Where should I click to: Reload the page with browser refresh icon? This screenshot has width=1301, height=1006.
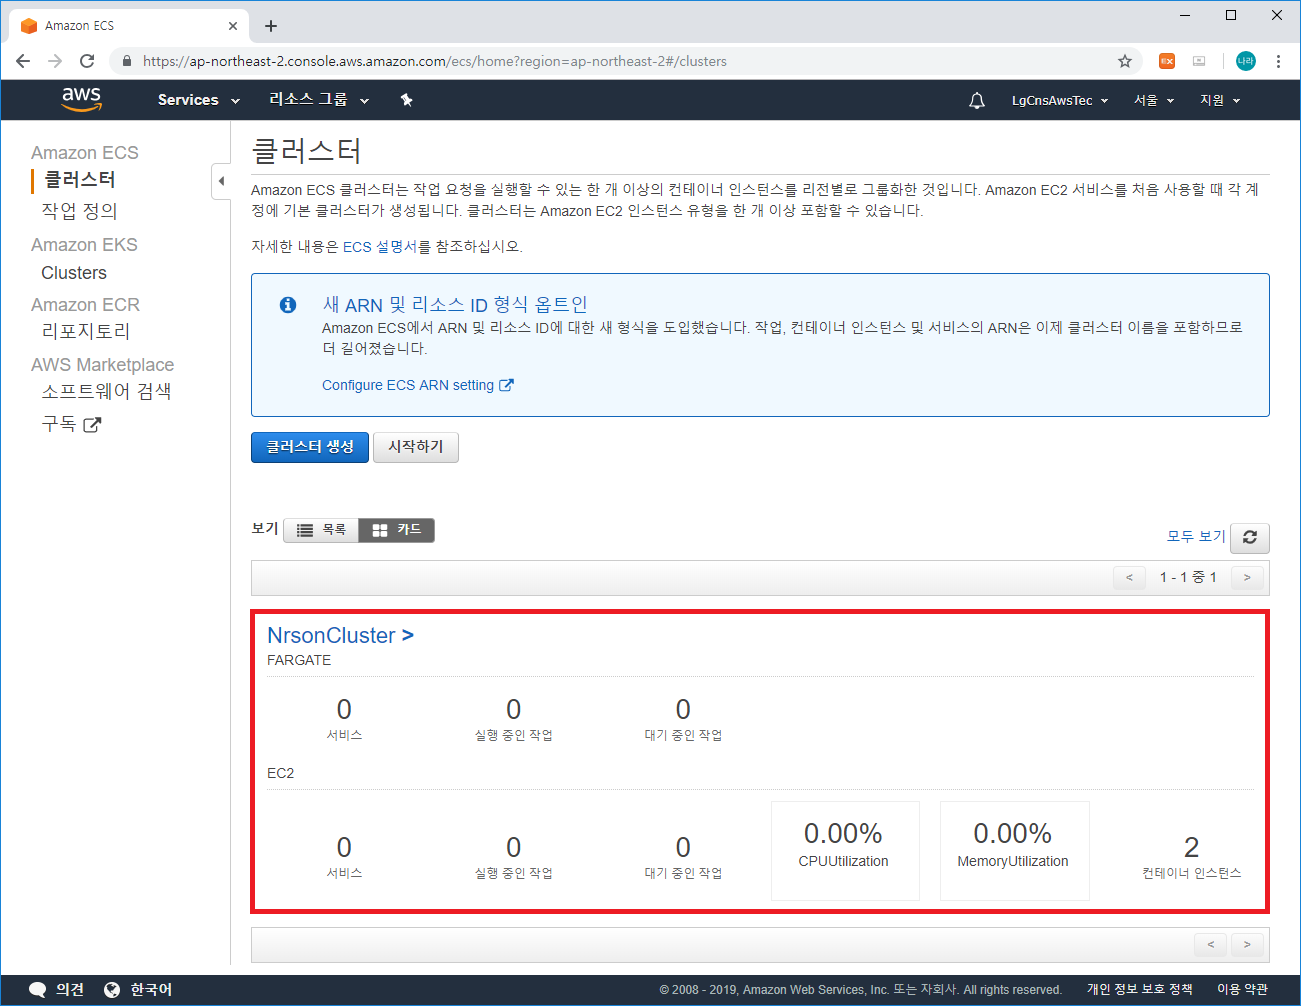(x=87, y=61)
